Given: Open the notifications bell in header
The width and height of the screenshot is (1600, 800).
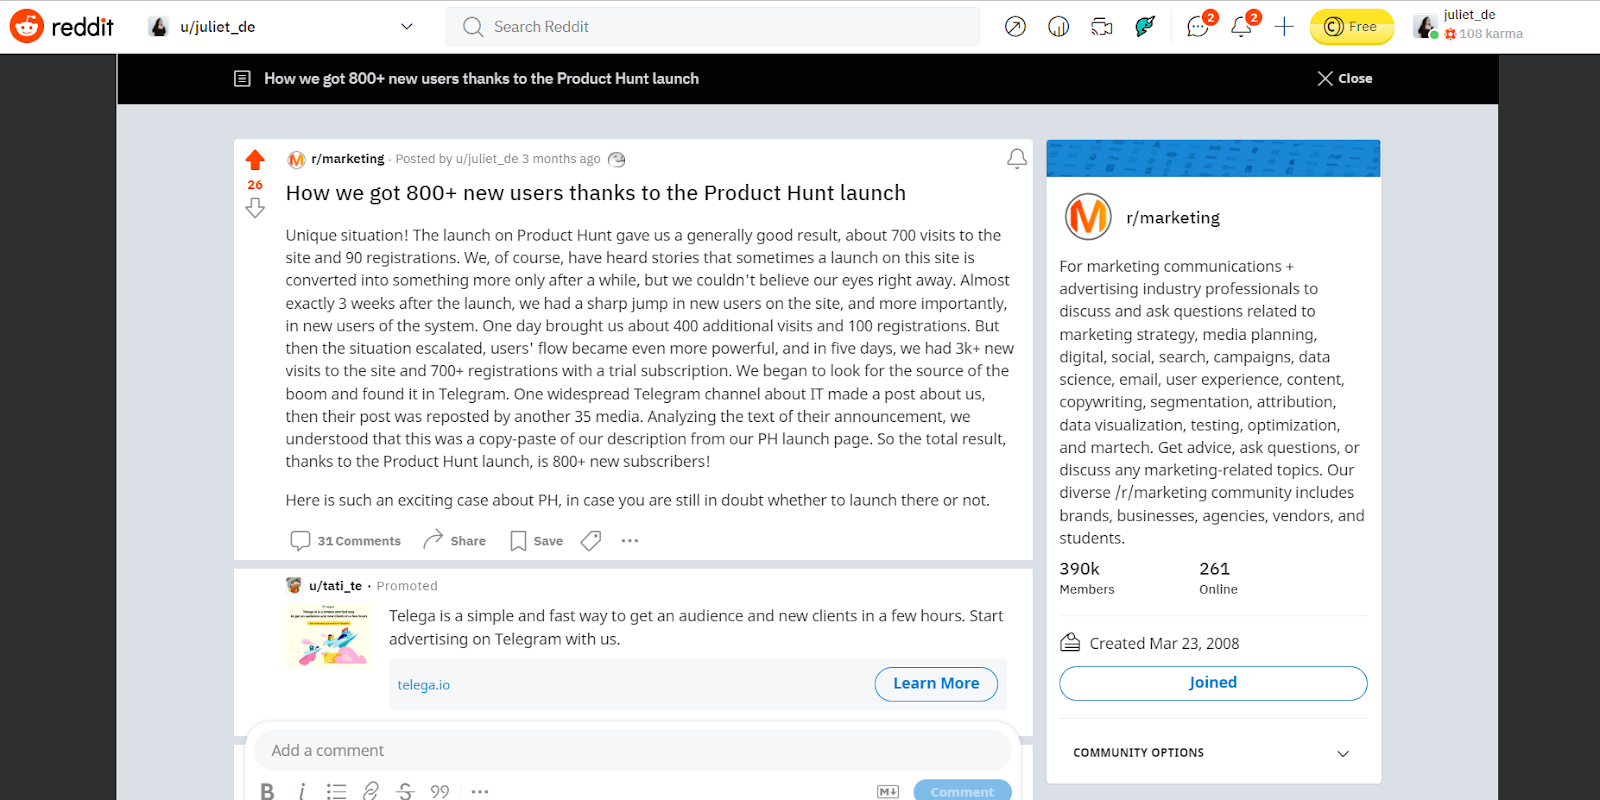Looking at the screenshot, I should pyautogui.click(x=1243, y=26).
